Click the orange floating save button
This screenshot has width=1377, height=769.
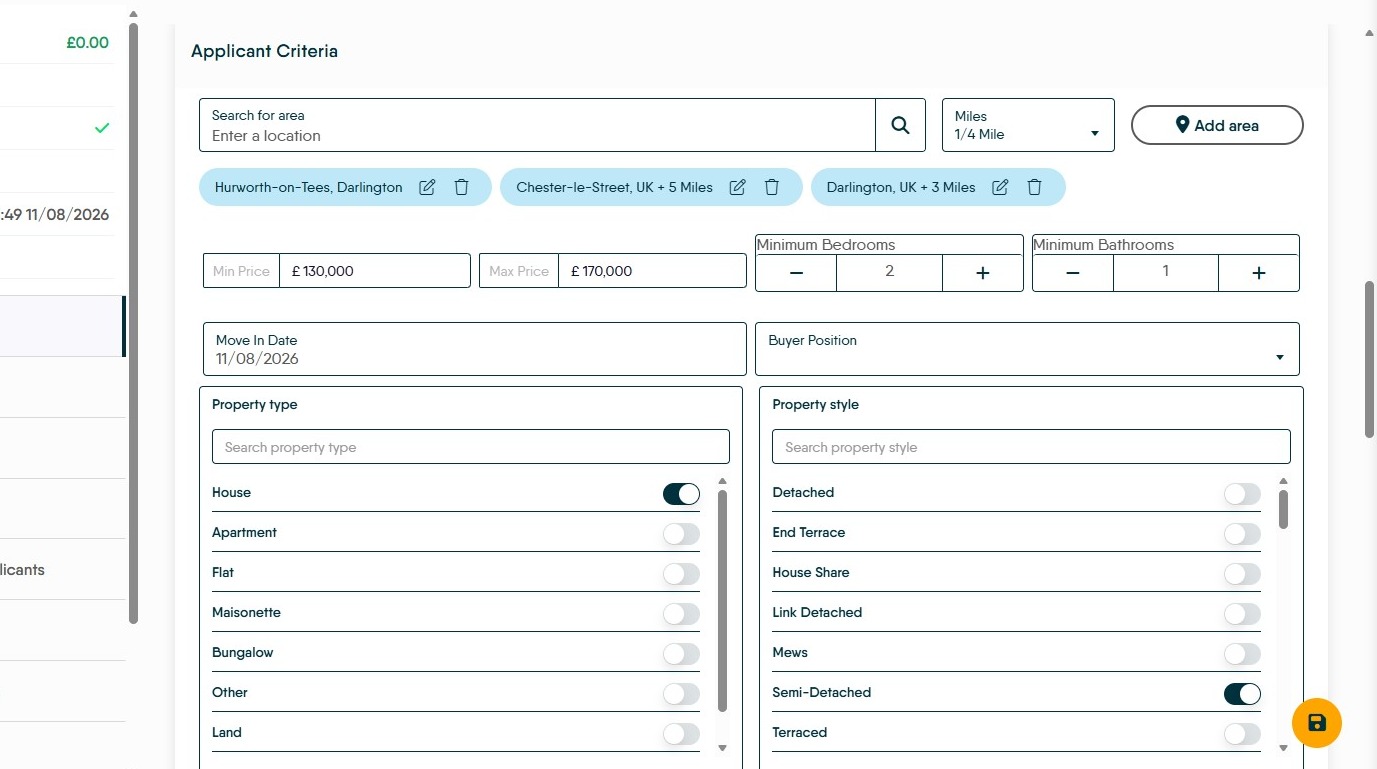click(x=1316, y=723)
